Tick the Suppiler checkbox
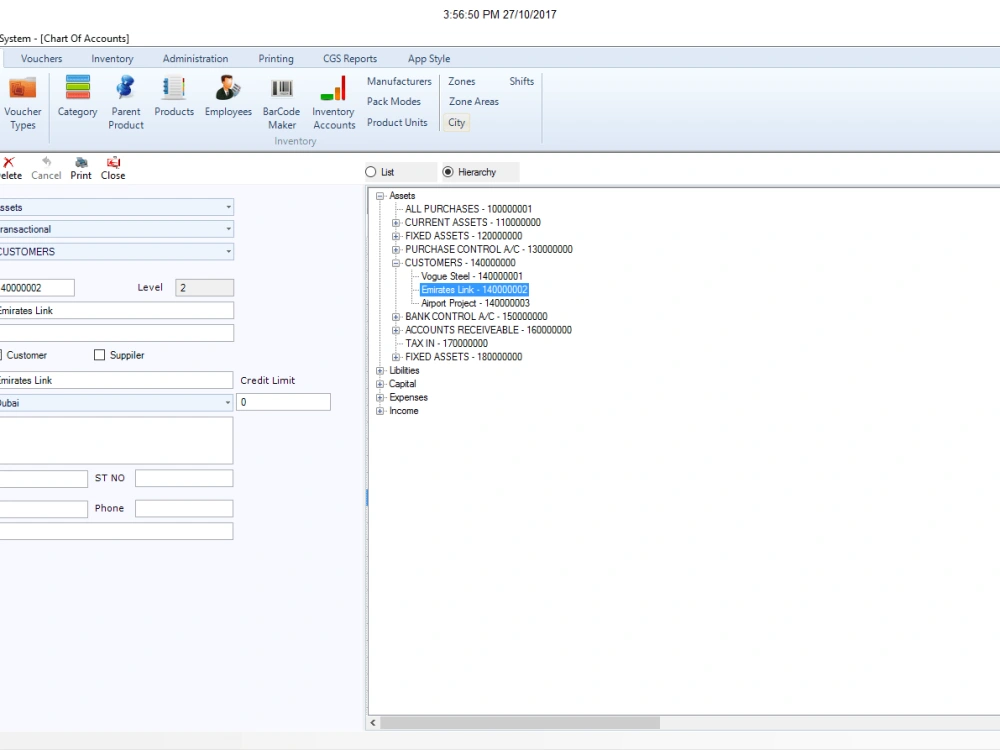 [99, 355]
